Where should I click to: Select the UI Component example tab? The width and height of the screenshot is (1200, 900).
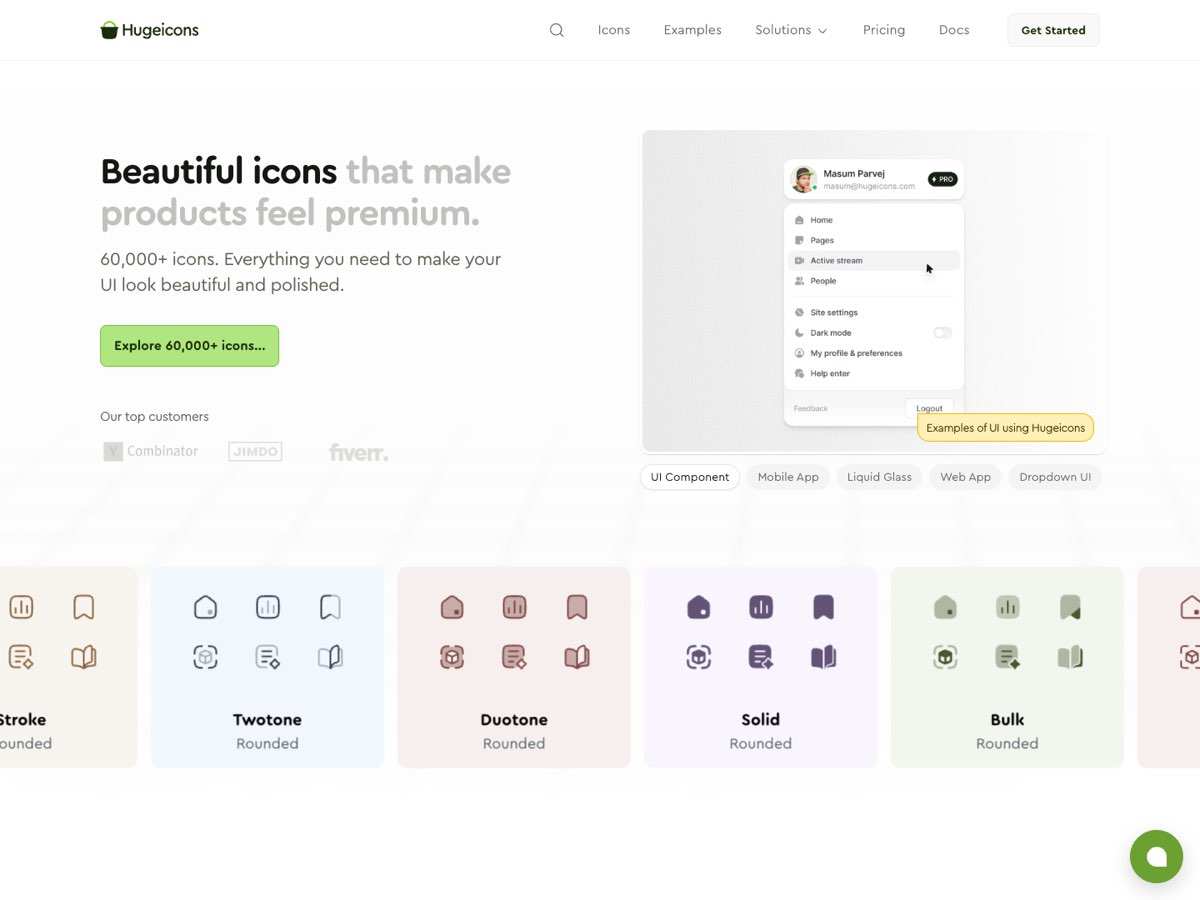tap(690, 477)
